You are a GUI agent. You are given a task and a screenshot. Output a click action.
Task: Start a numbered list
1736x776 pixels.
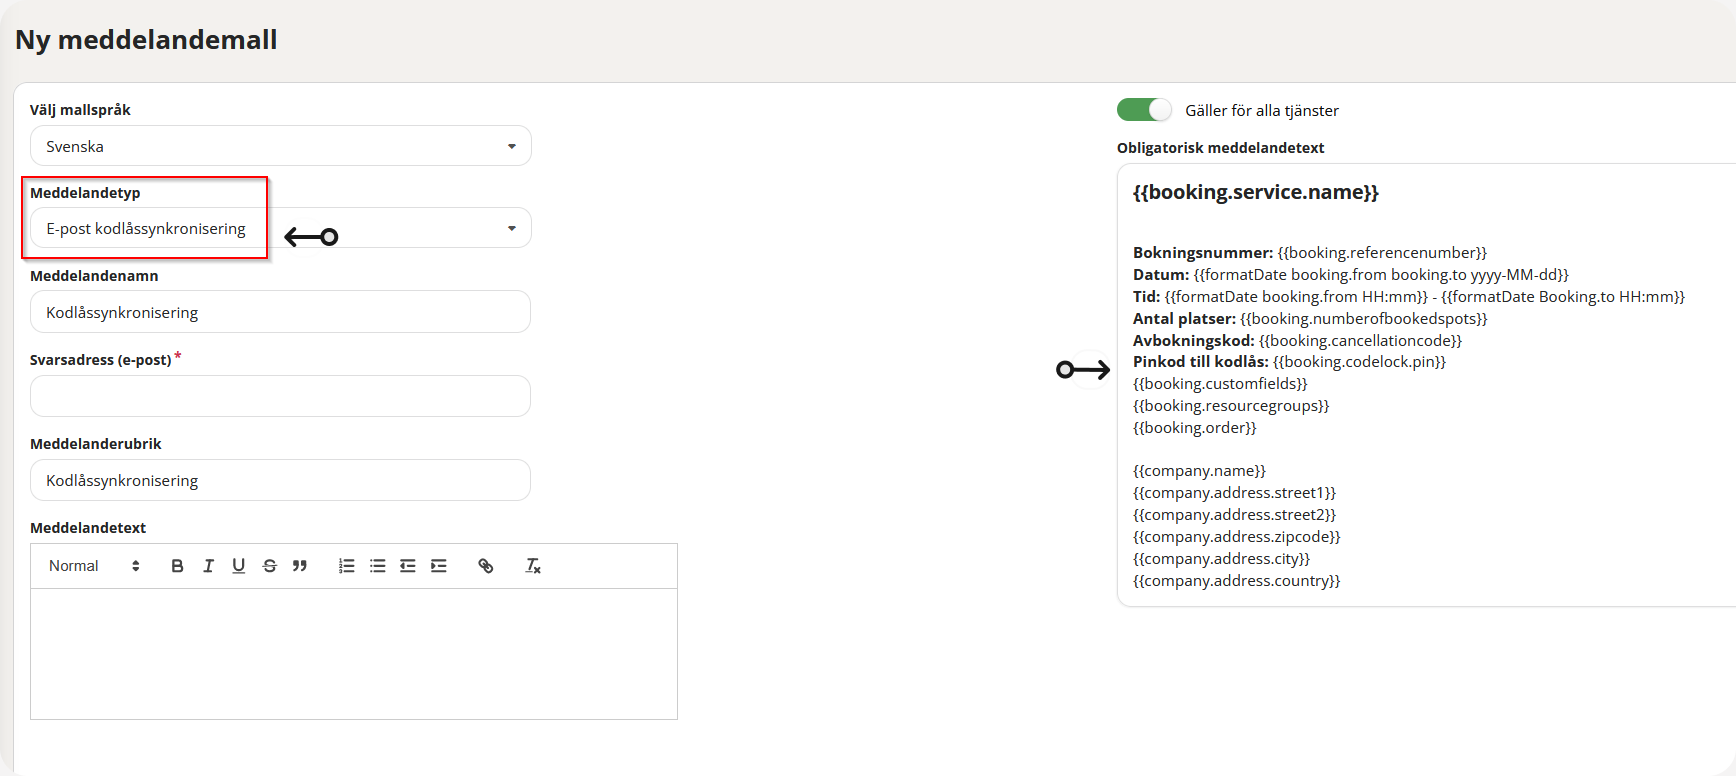(x=346, y=566)
